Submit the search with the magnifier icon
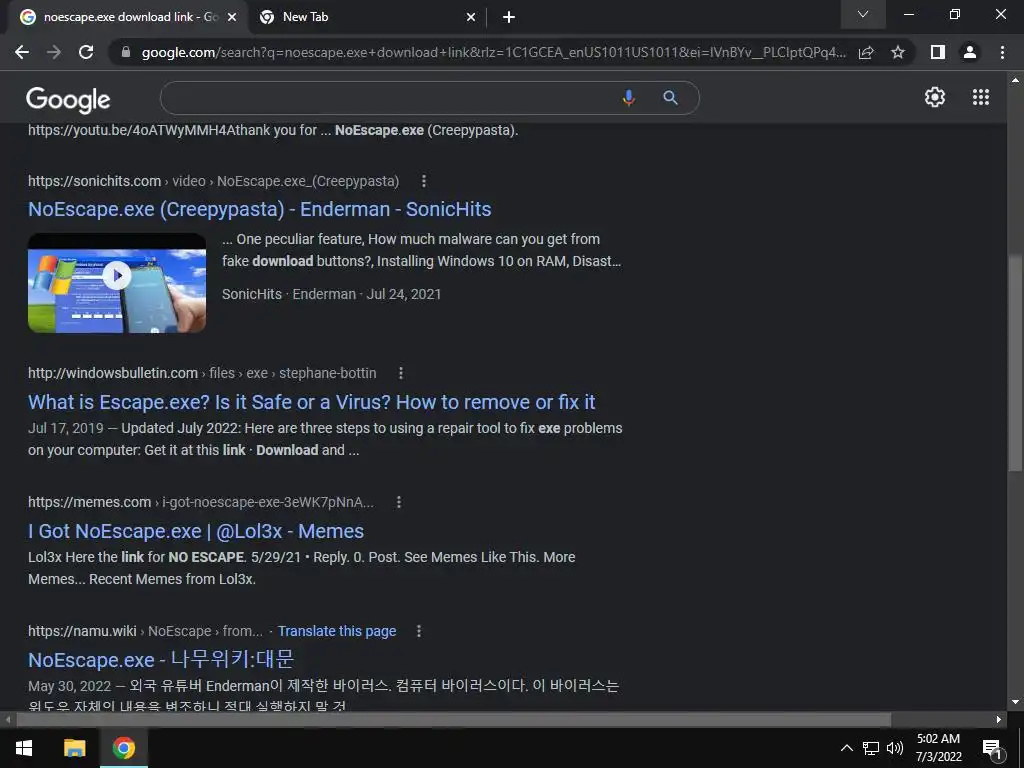The width and height of the screenshot is (1024, 768). [x=670, y=98]
